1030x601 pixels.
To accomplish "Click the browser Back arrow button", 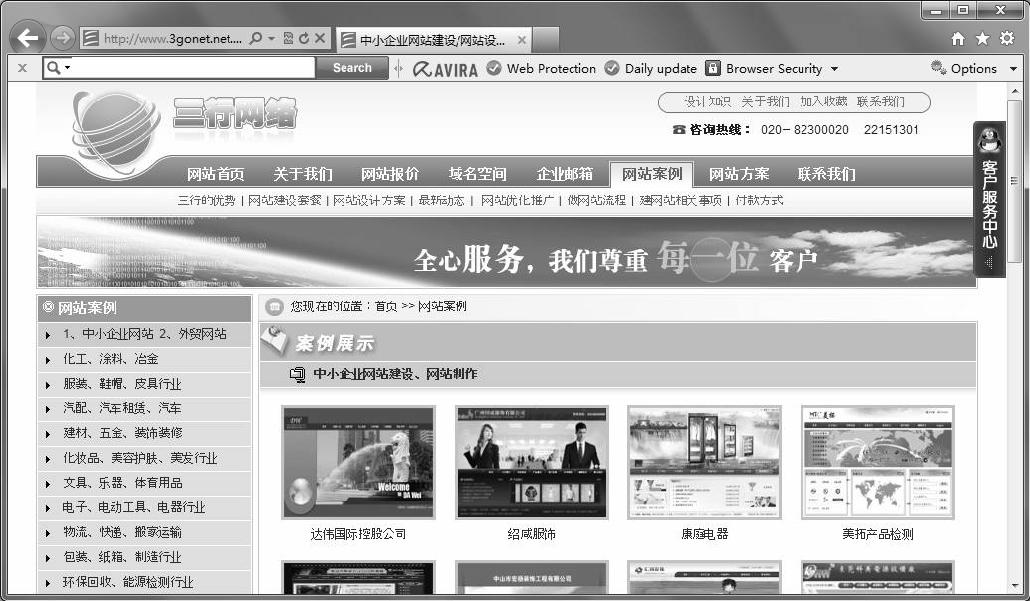I will pos(28,38).
